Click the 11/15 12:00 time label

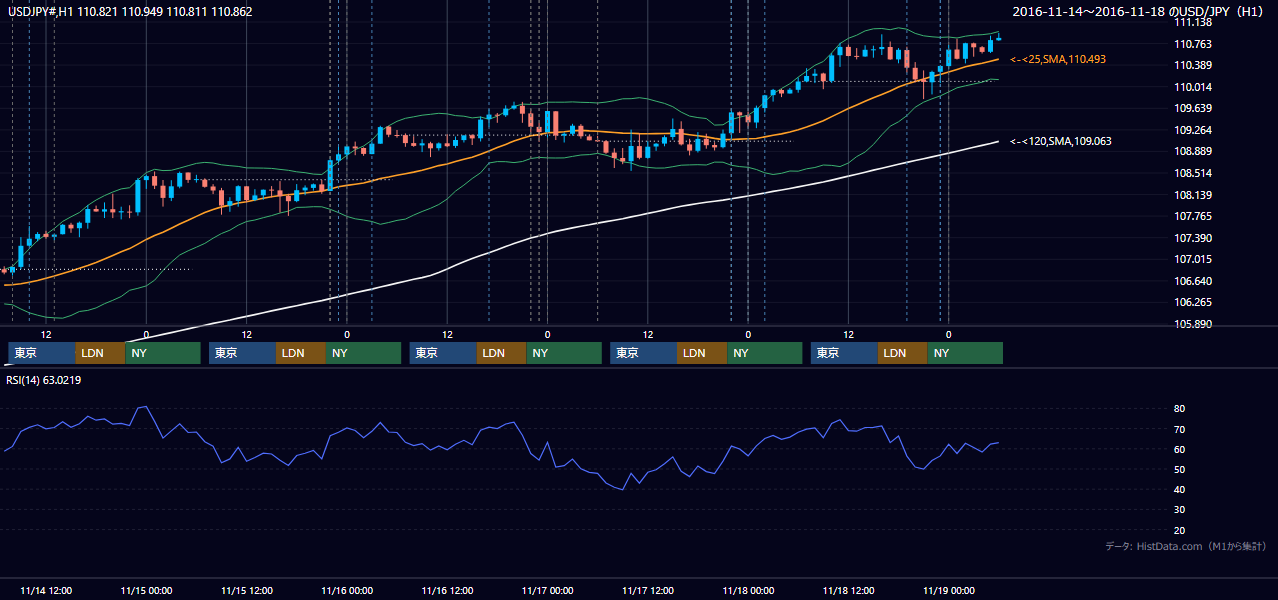246,590
